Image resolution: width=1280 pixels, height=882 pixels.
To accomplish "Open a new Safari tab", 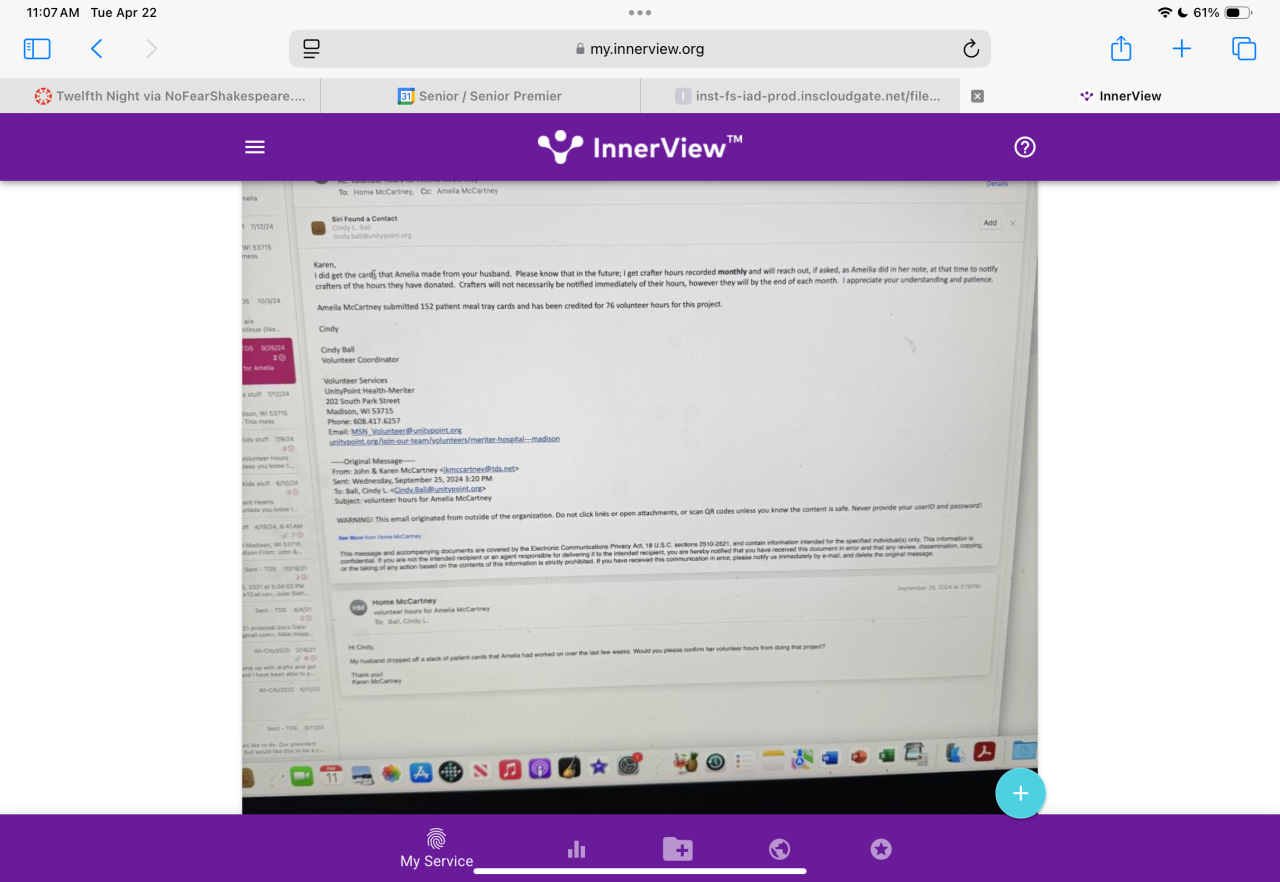I will tap(1182, 48).
